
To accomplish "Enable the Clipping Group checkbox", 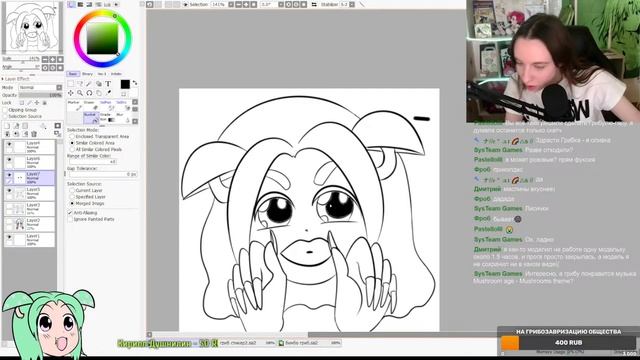I will pos(5,110).
